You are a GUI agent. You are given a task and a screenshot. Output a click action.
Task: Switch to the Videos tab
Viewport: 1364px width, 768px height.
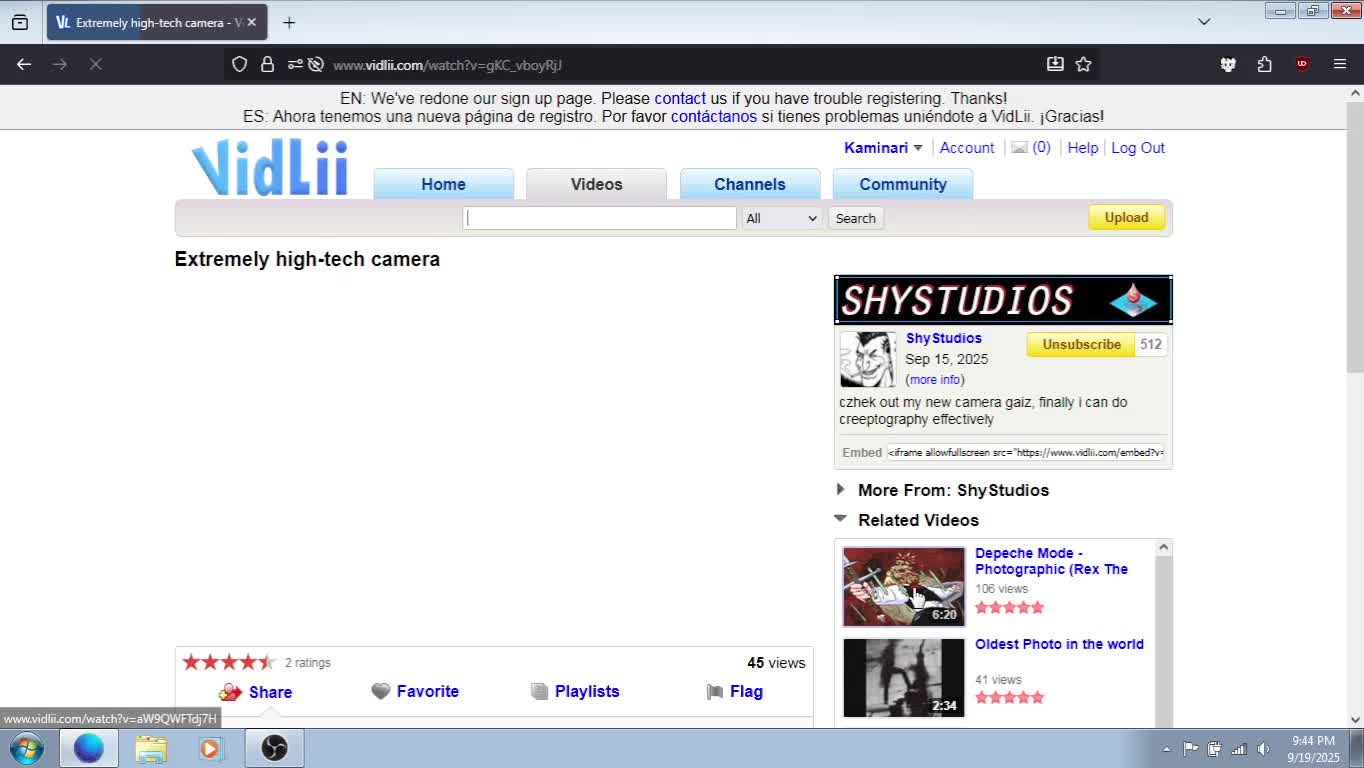(x=596, y=184)
